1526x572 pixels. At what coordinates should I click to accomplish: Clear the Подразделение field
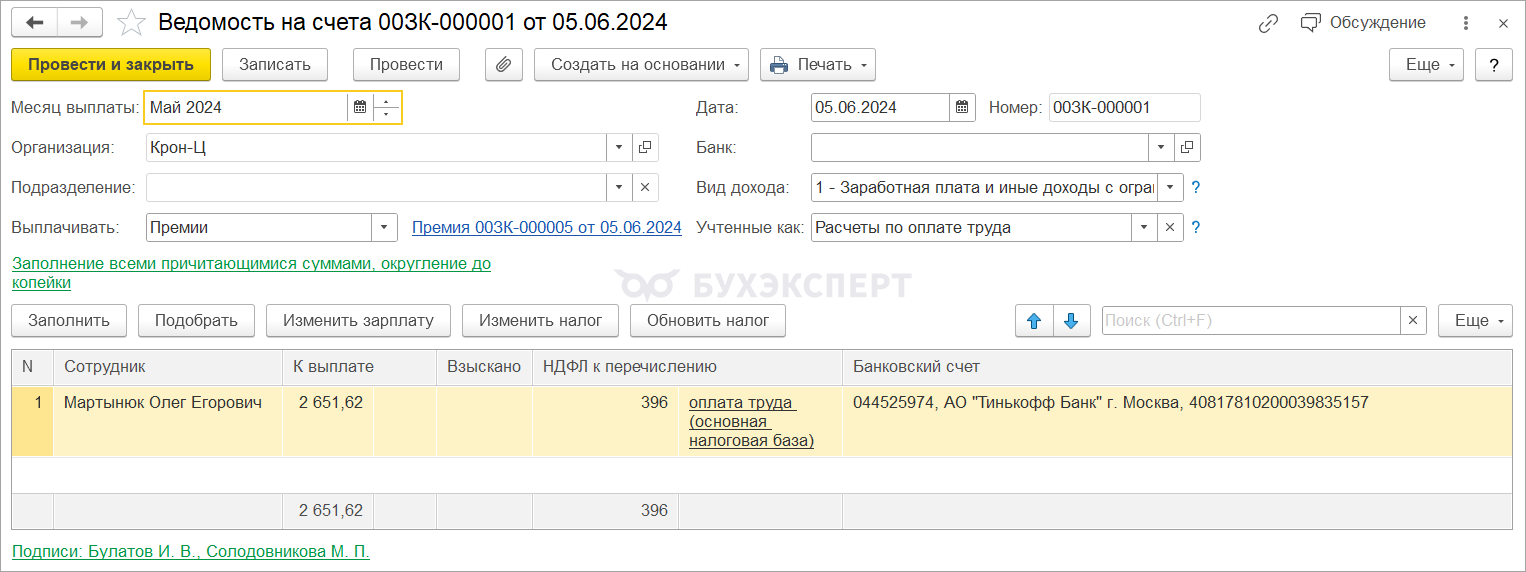coord(645,188)
